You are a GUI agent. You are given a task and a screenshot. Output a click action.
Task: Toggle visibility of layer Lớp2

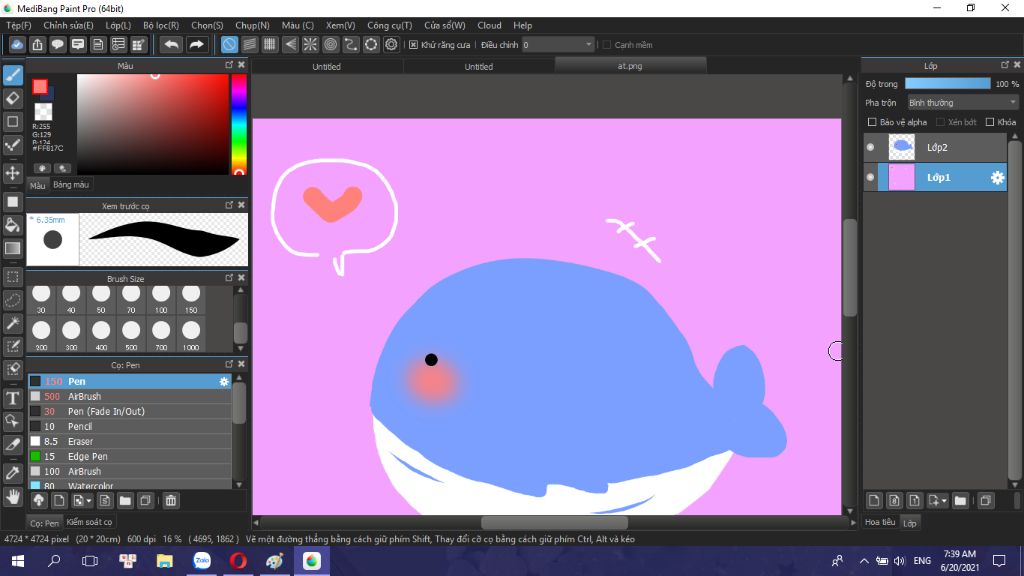pos(870,147)
